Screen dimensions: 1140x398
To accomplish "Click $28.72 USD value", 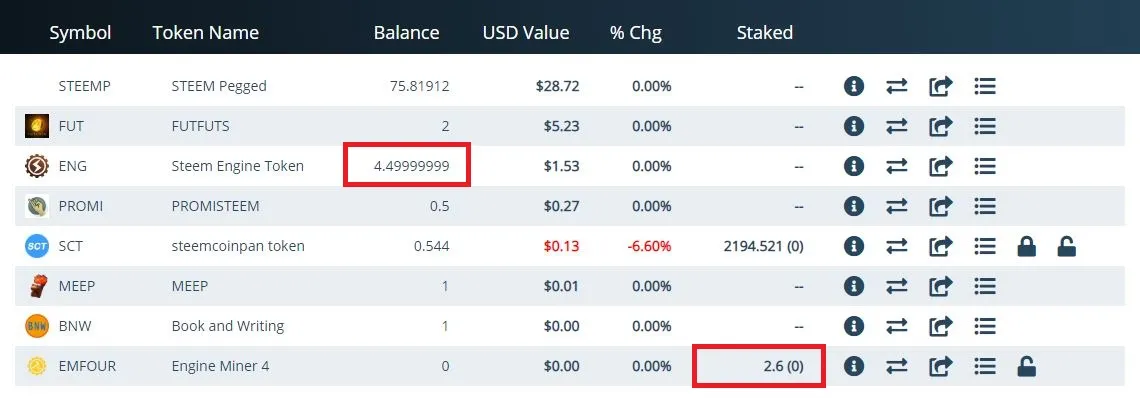I will 558,86.
